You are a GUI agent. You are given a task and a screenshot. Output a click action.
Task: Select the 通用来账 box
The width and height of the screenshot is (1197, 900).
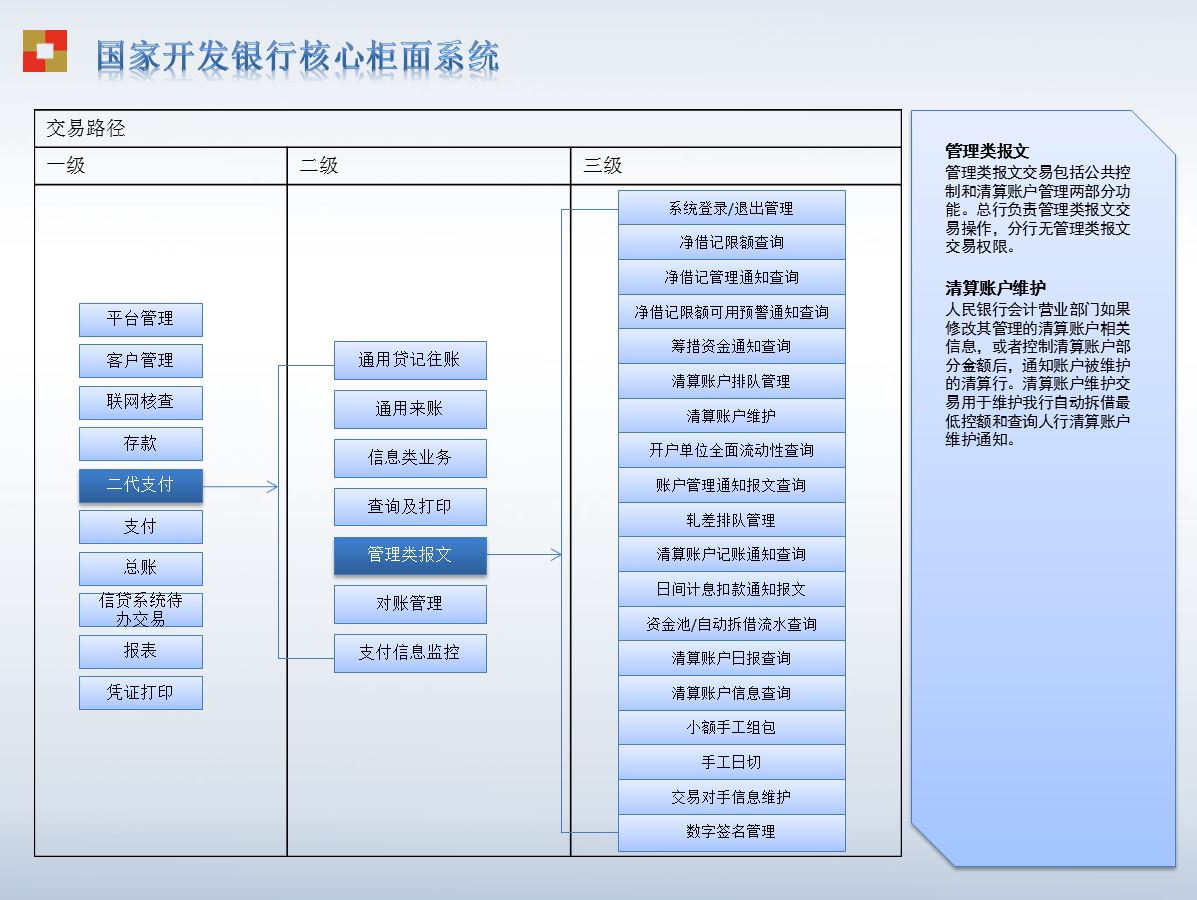410,409
